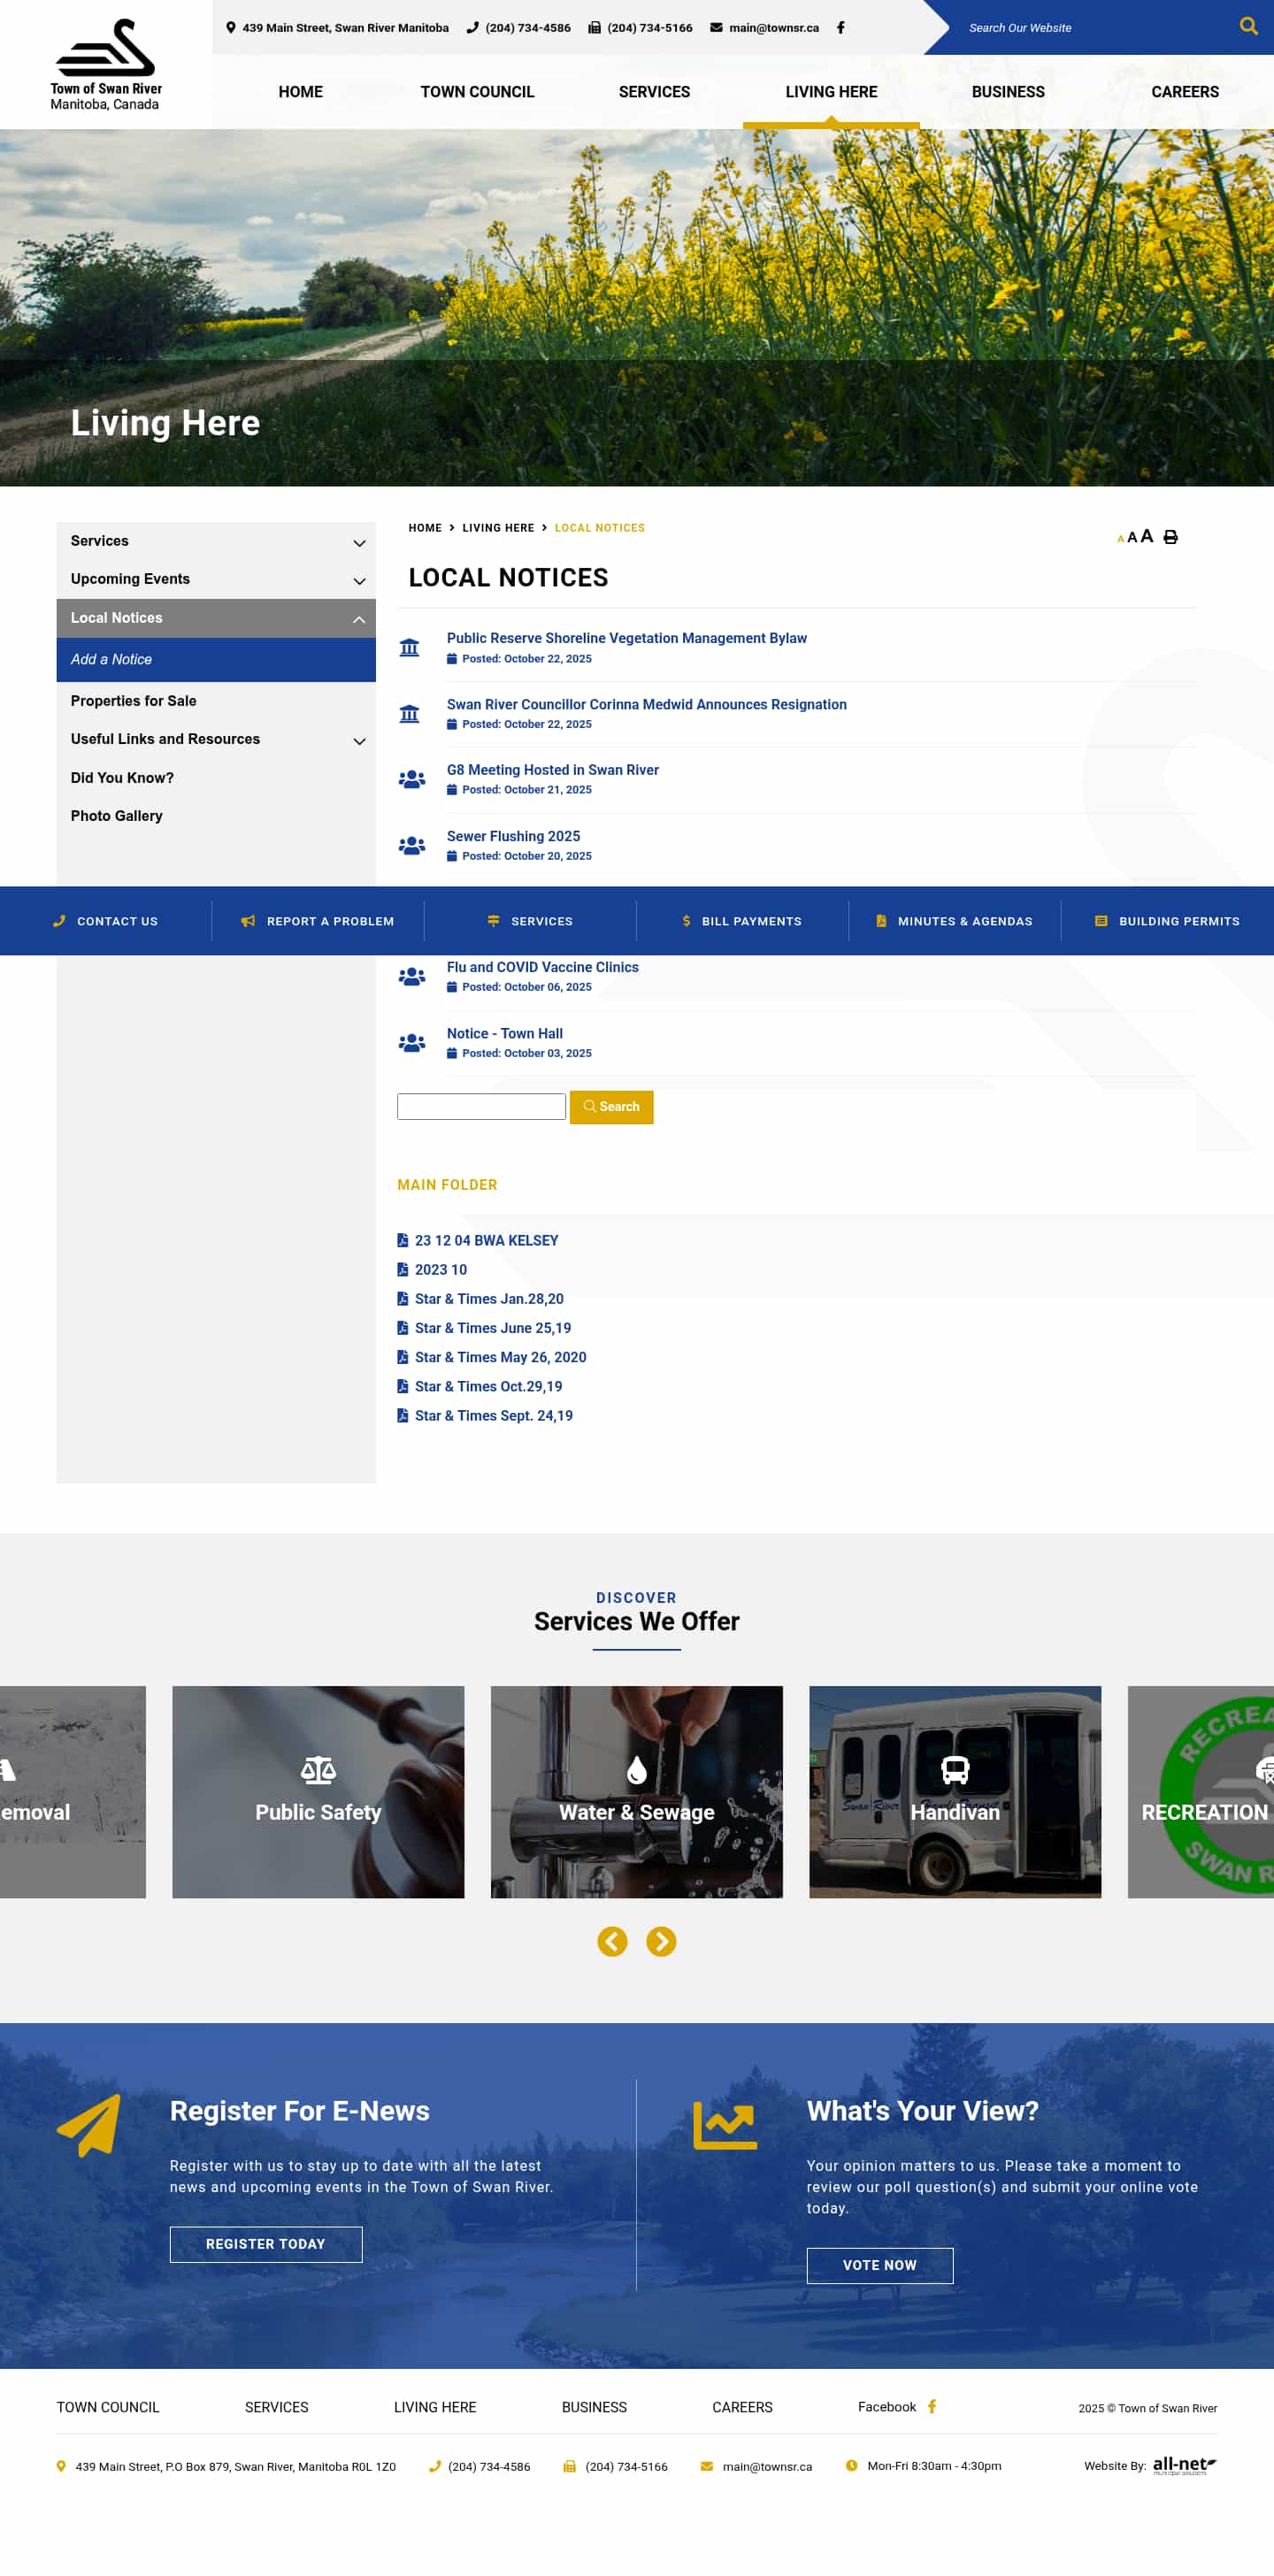Click the Public Safety scales icon
The image size is (1274, 2576).
coord(318,1770)
